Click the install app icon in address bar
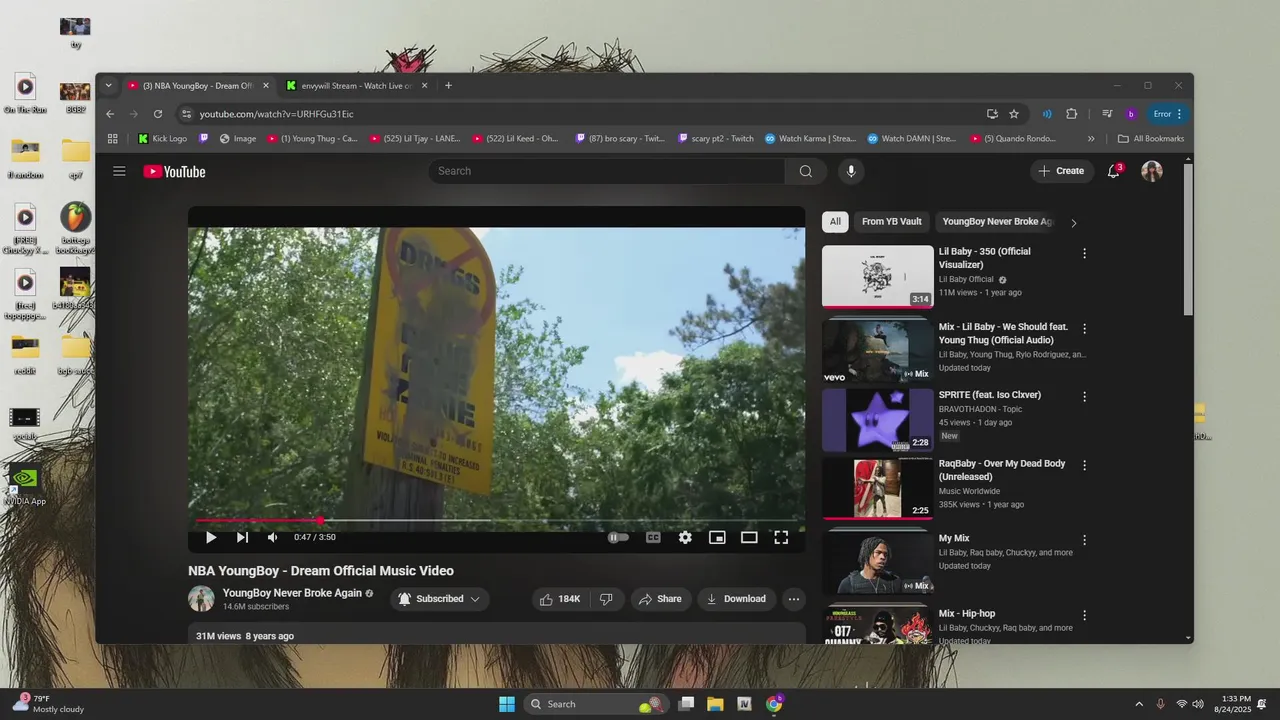Screen dimensions: 1280x720 coord(992,114)
